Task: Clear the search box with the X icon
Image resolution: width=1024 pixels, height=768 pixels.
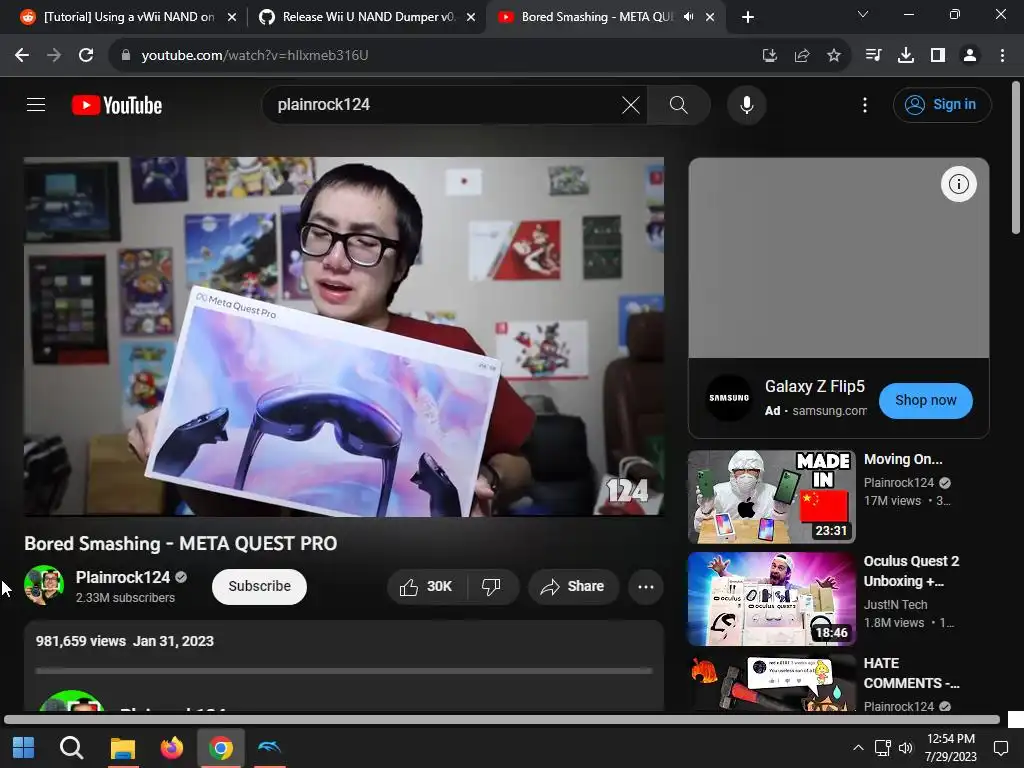Action: [x=631, y=104]
